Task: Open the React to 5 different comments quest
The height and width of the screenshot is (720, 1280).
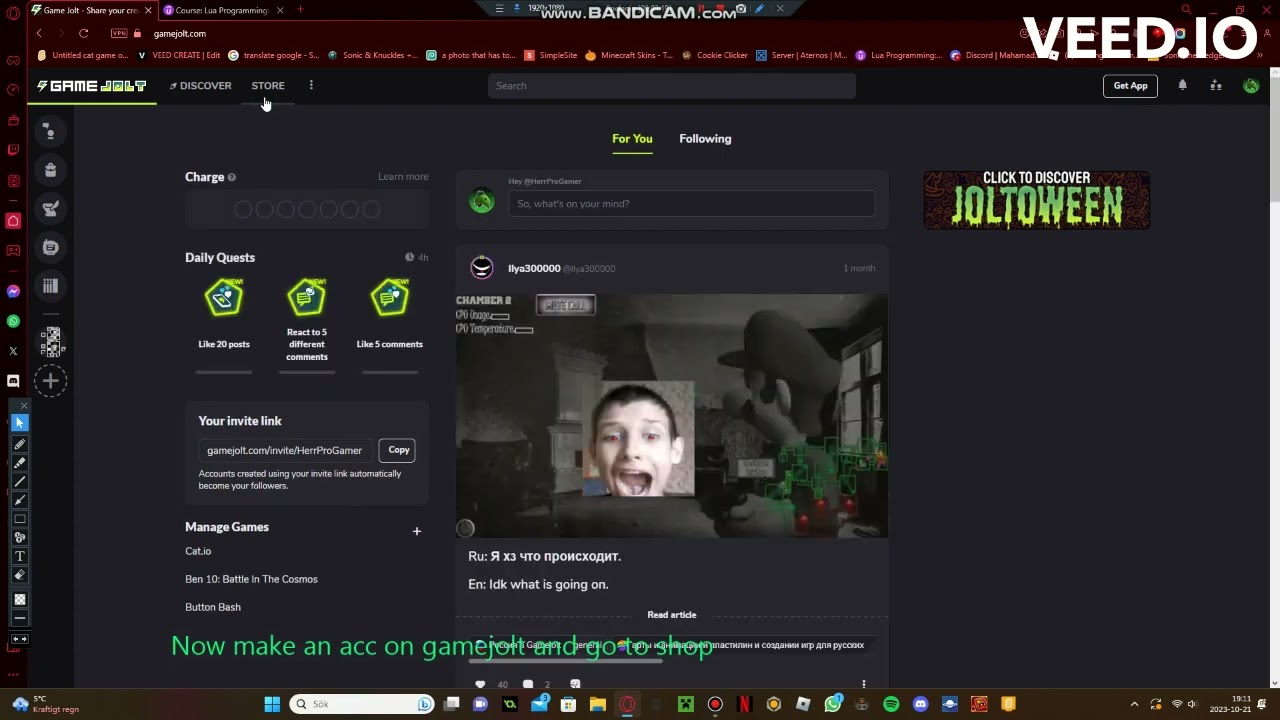Action: point(307,320)
